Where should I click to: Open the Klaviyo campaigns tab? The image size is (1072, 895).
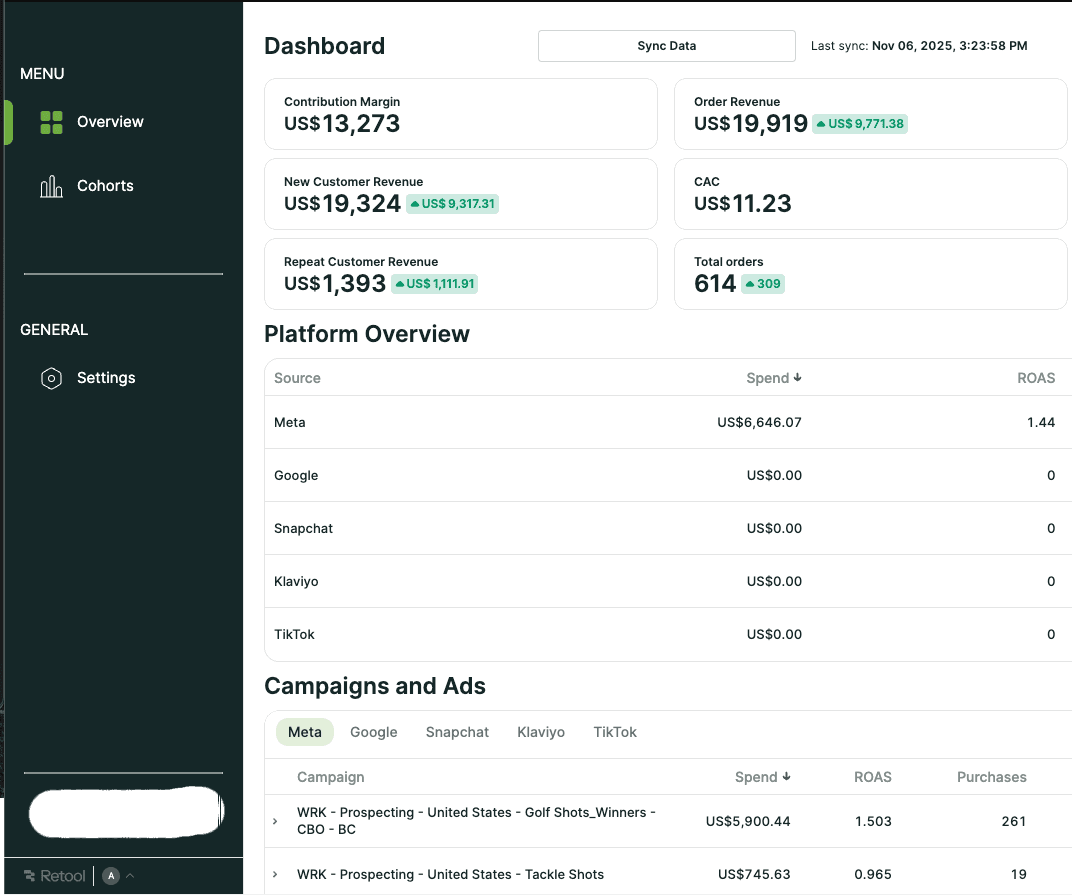coord(540,732)
